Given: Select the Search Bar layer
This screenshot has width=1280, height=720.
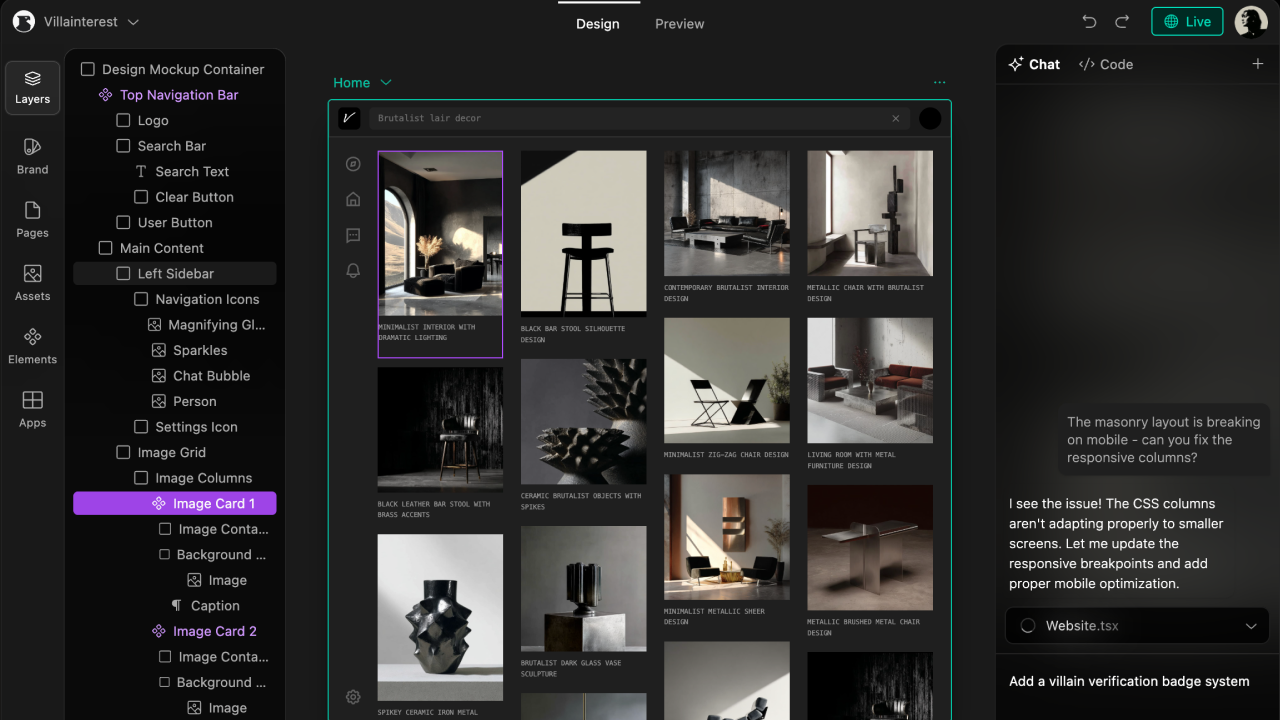Looking at the screenshot, I should pyautogui.click(x=161, y=146).
